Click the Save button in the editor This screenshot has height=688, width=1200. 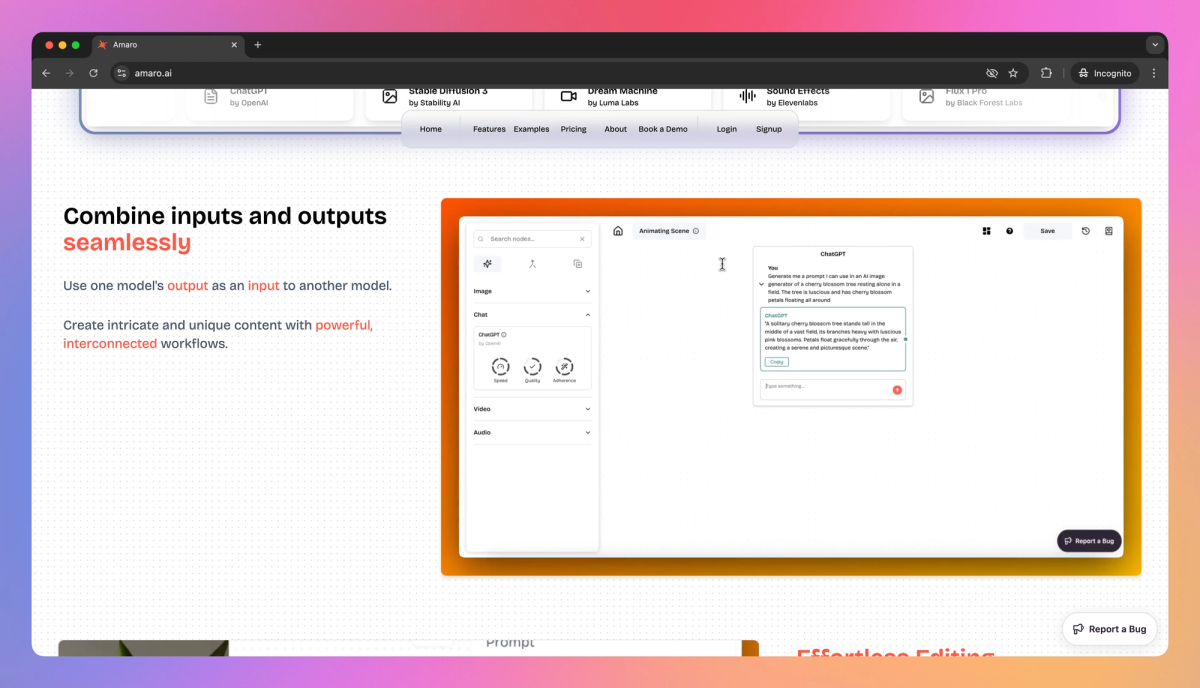[x=1047, y=231]
